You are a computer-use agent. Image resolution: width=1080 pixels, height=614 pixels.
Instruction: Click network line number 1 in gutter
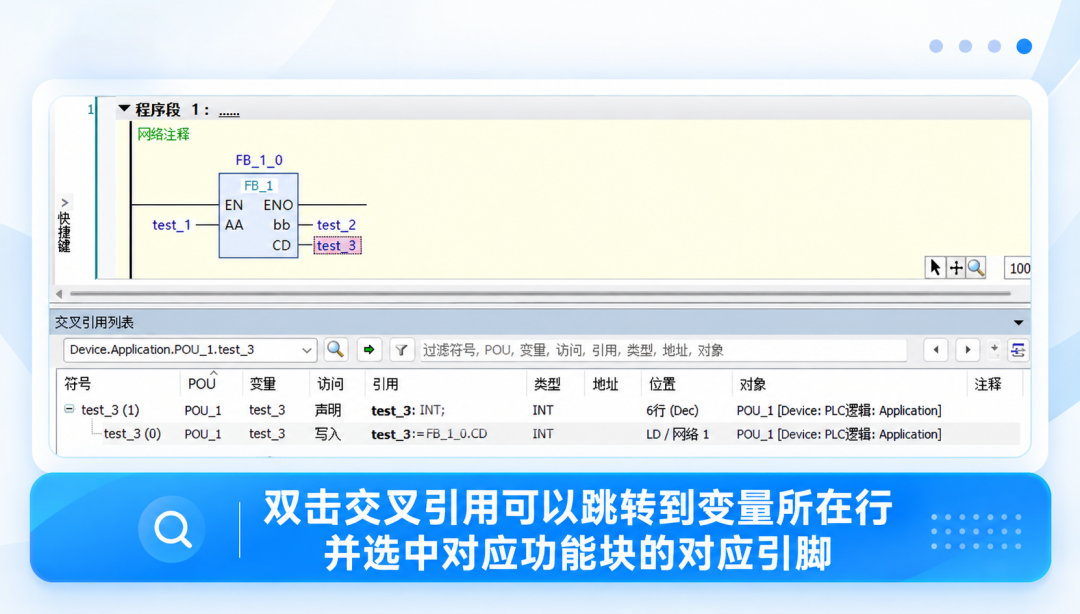pyautogui.click(x=90, y=109)
